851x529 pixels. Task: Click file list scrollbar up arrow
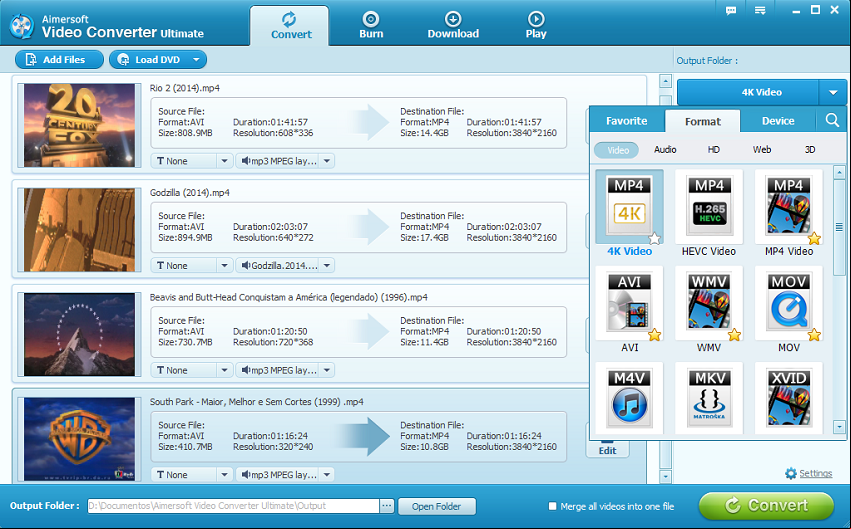click(665, 81)
